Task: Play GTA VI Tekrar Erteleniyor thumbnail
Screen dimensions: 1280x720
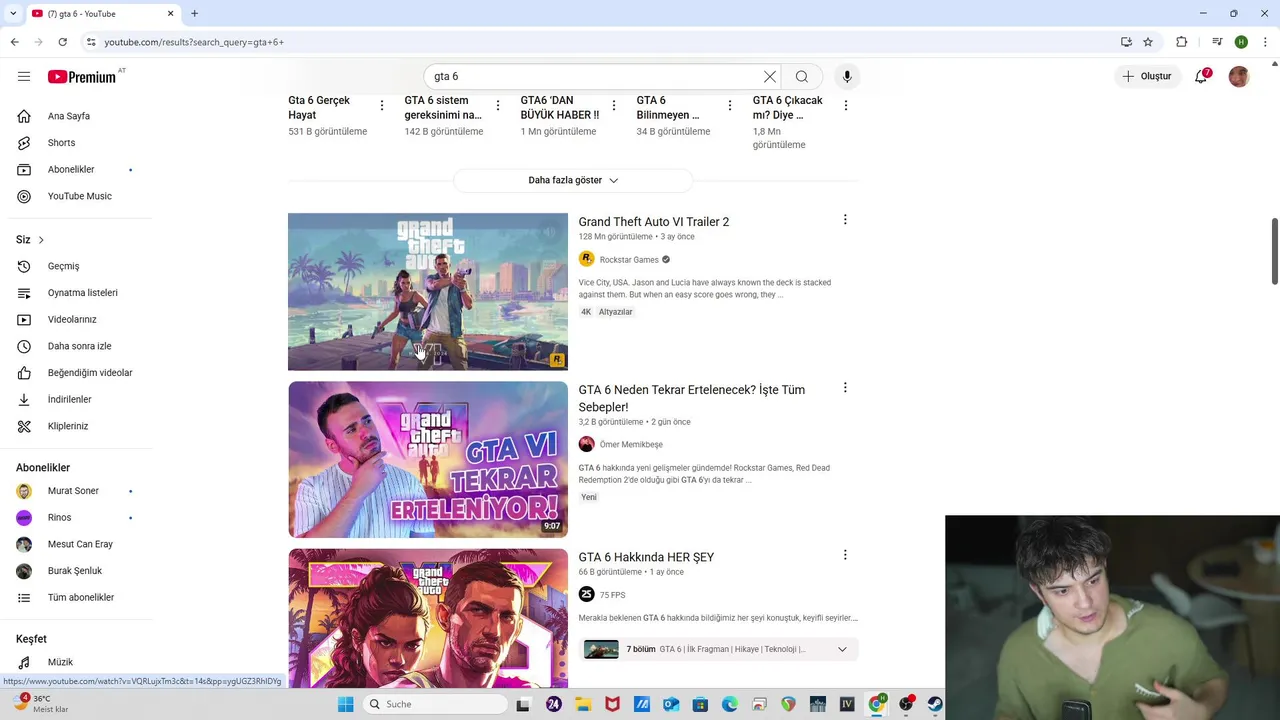Action: (x=428, y=459)
